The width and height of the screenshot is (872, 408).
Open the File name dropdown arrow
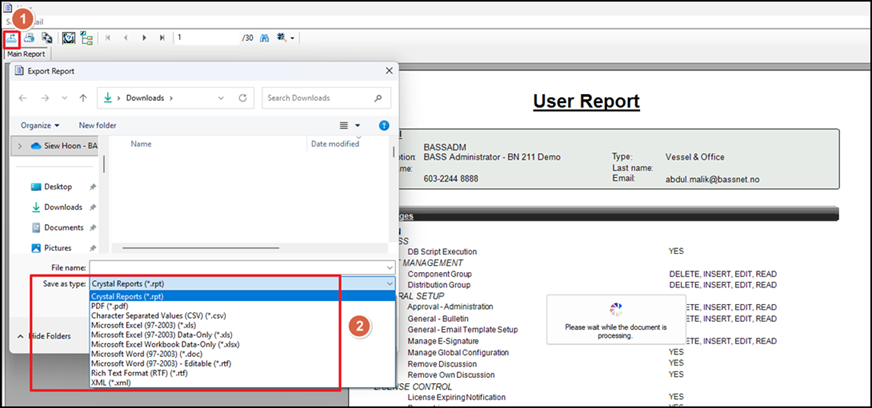390,267
